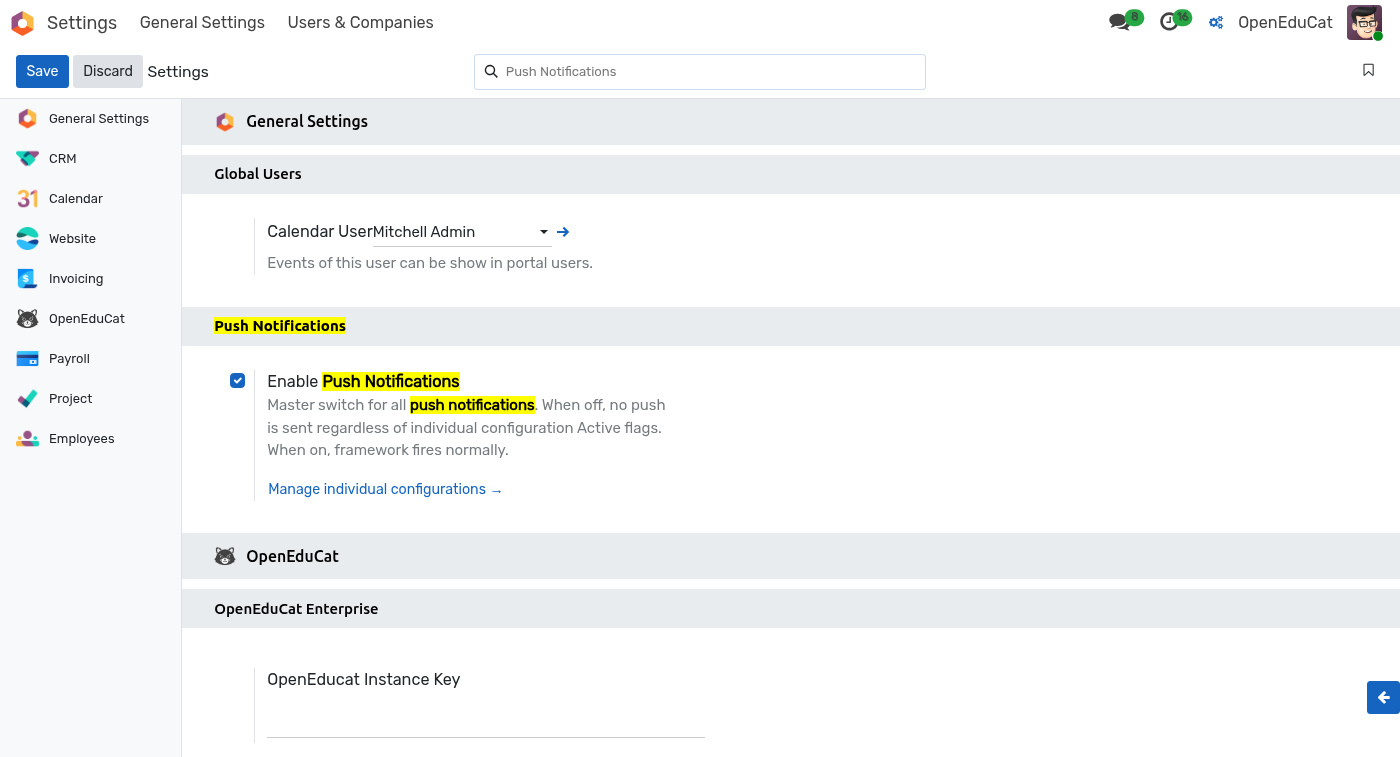Click the Global Users section heading
The height and width of the screenshot is (757, 1400).
(258, 174)
